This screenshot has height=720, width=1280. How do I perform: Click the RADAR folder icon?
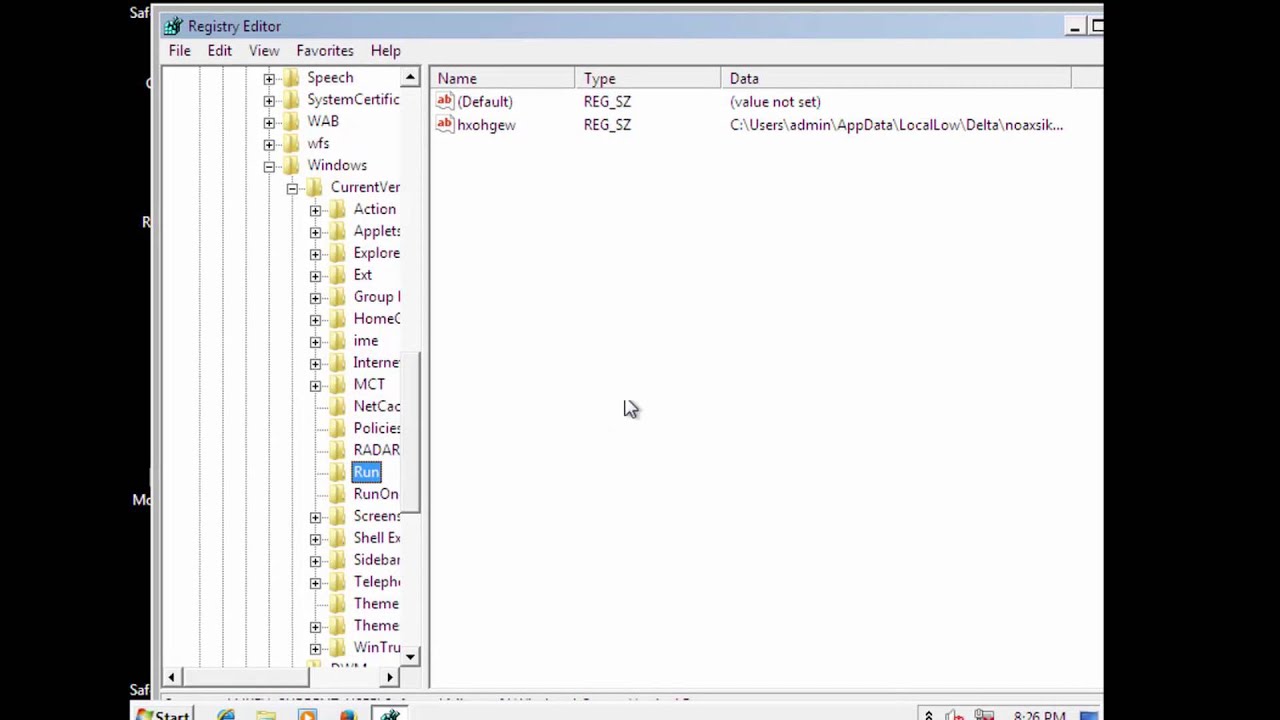337,450
